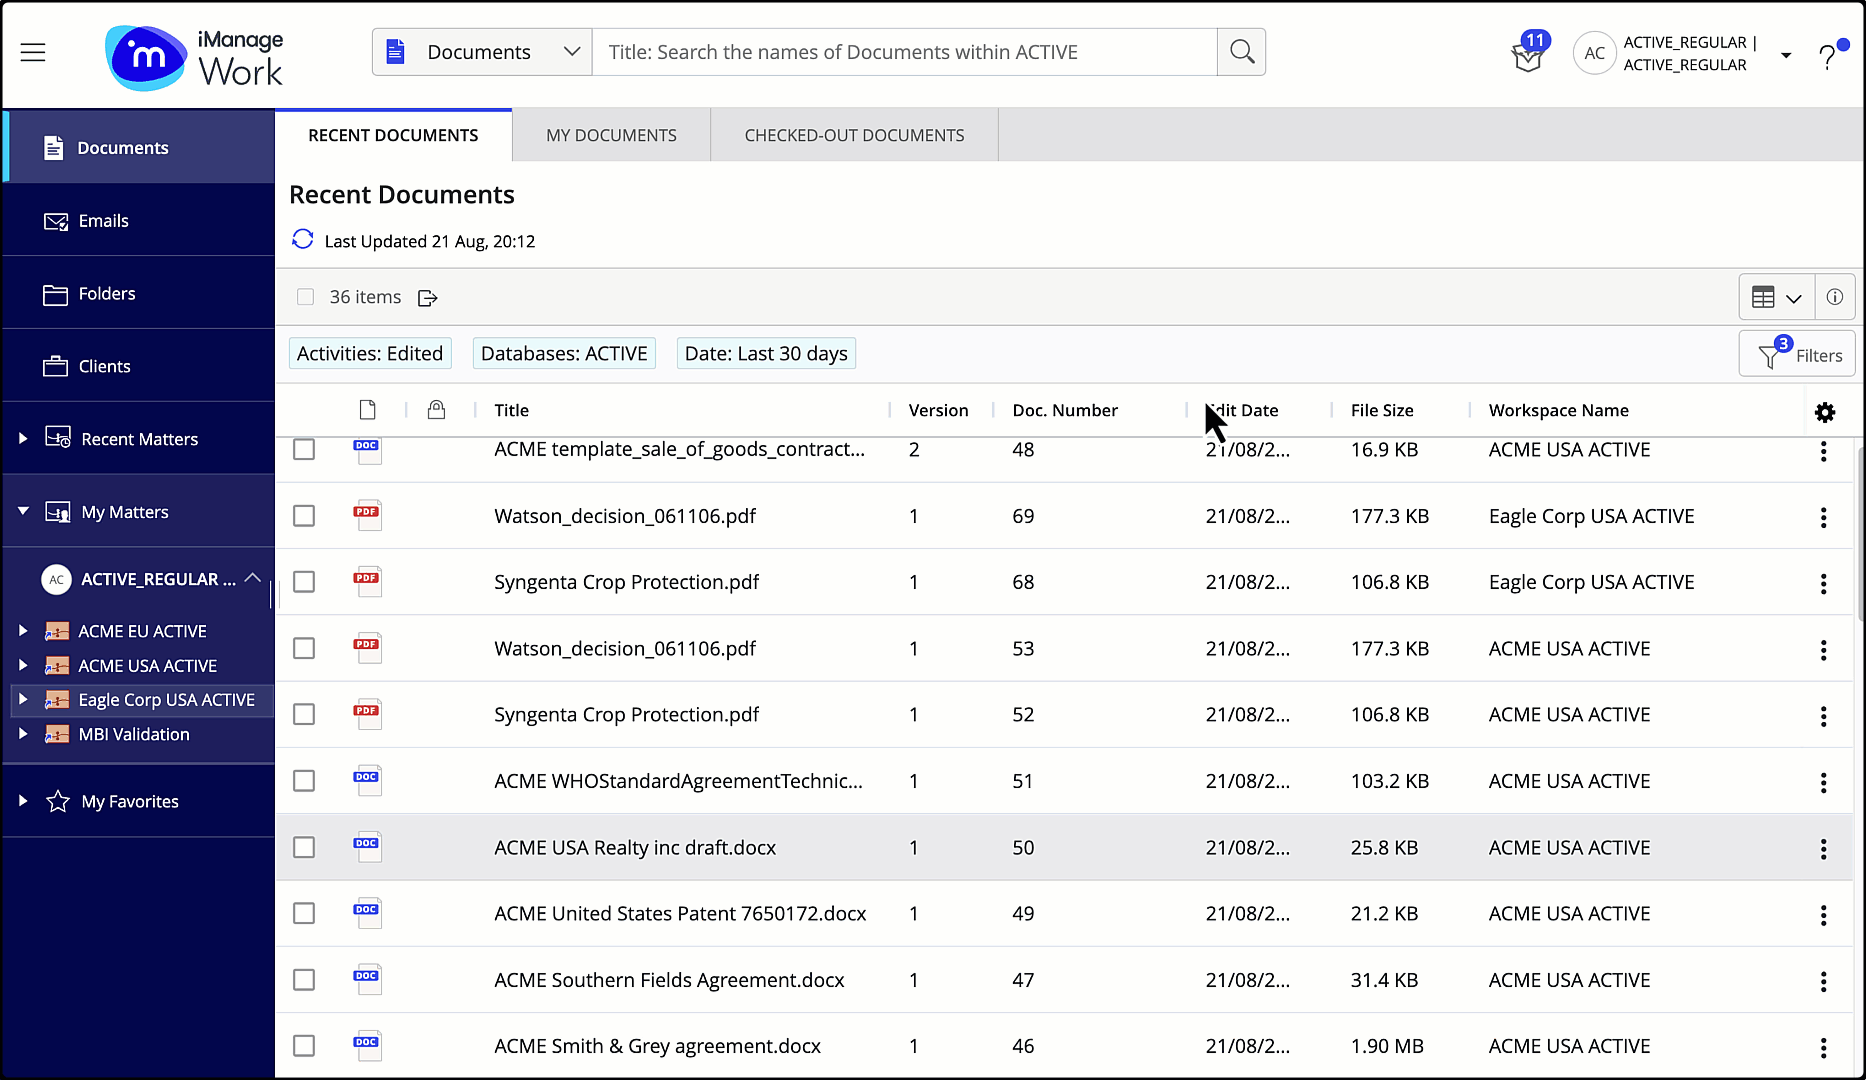The image size is (1866, 1080).
Task: Open the notifications tray showing 11 items
Action: pyautogui.click(x=1528, y=55)
